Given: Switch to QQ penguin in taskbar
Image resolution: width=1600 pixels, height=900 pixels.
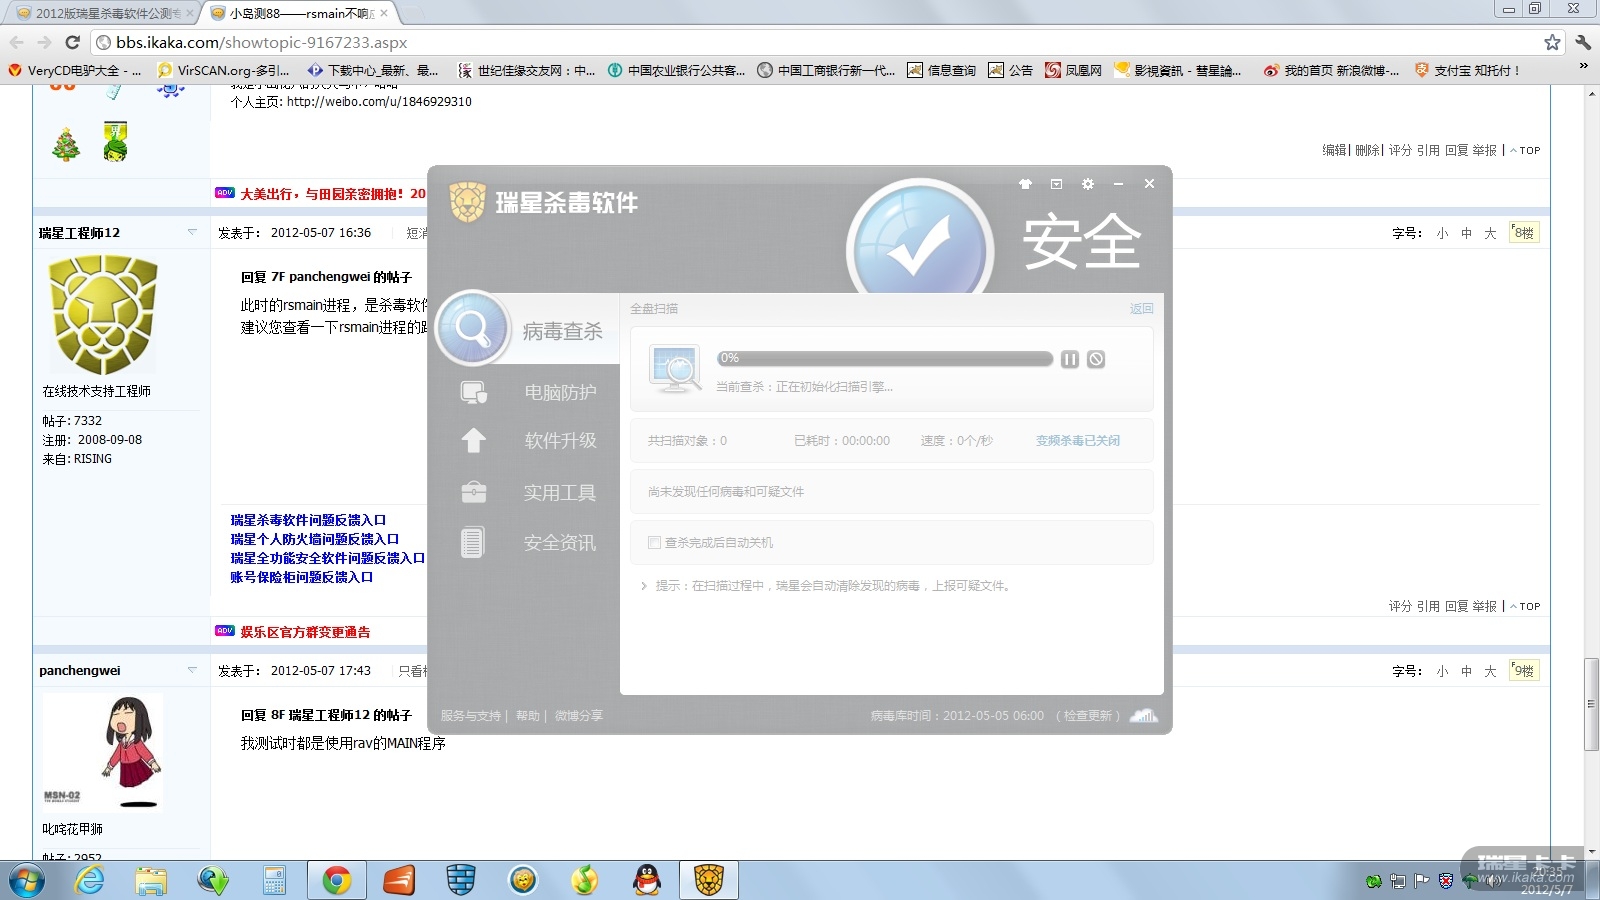Looking at the screenshot, I should [x=647, y=880].
